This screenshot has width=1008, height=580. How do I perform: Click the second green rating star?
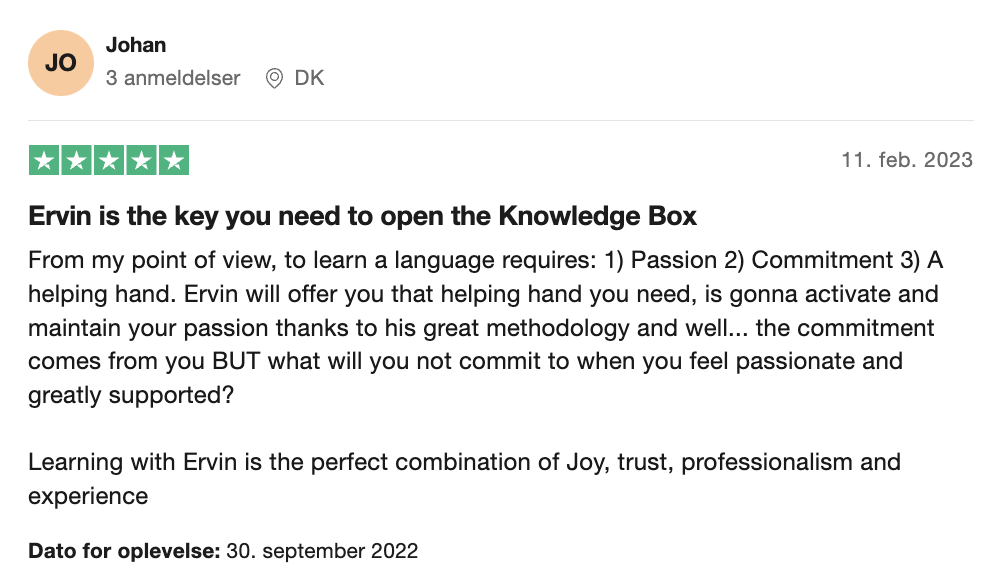[x=76, y=160]
